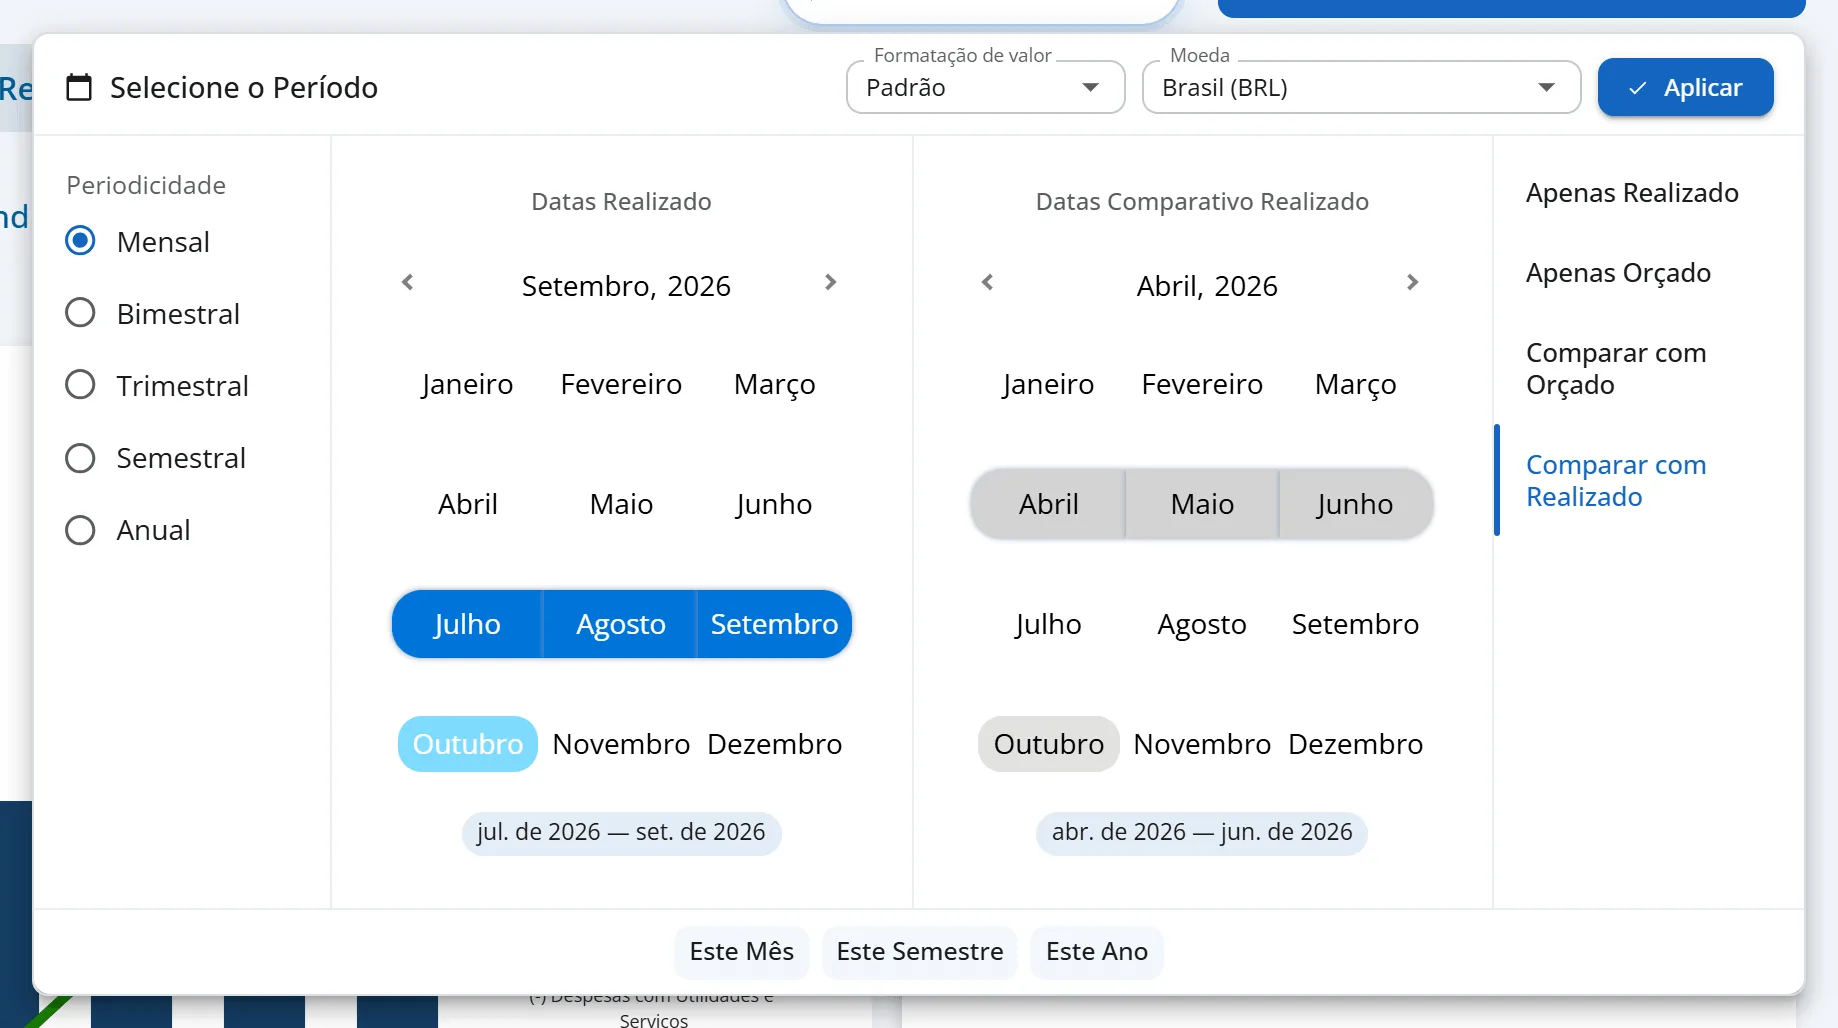Select Mensal periodicity radio button
Viewport: 1838px width, 1028px height.
(x=80, y=241)
